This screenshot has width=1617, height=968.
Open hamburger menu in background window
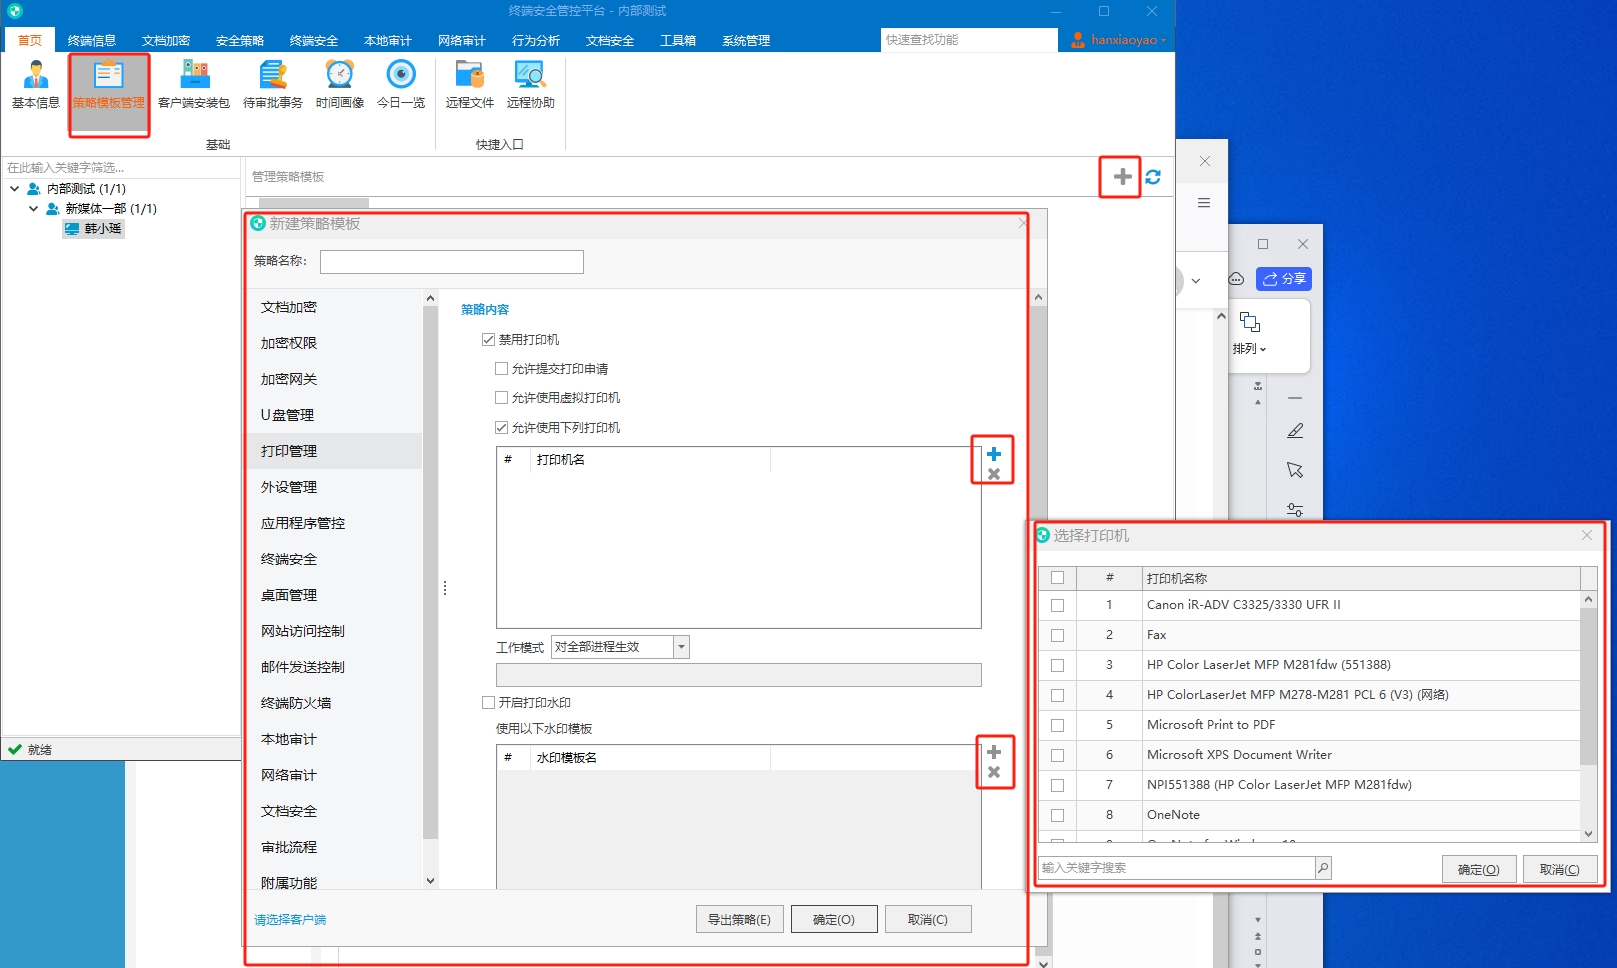coord(1204,203)
